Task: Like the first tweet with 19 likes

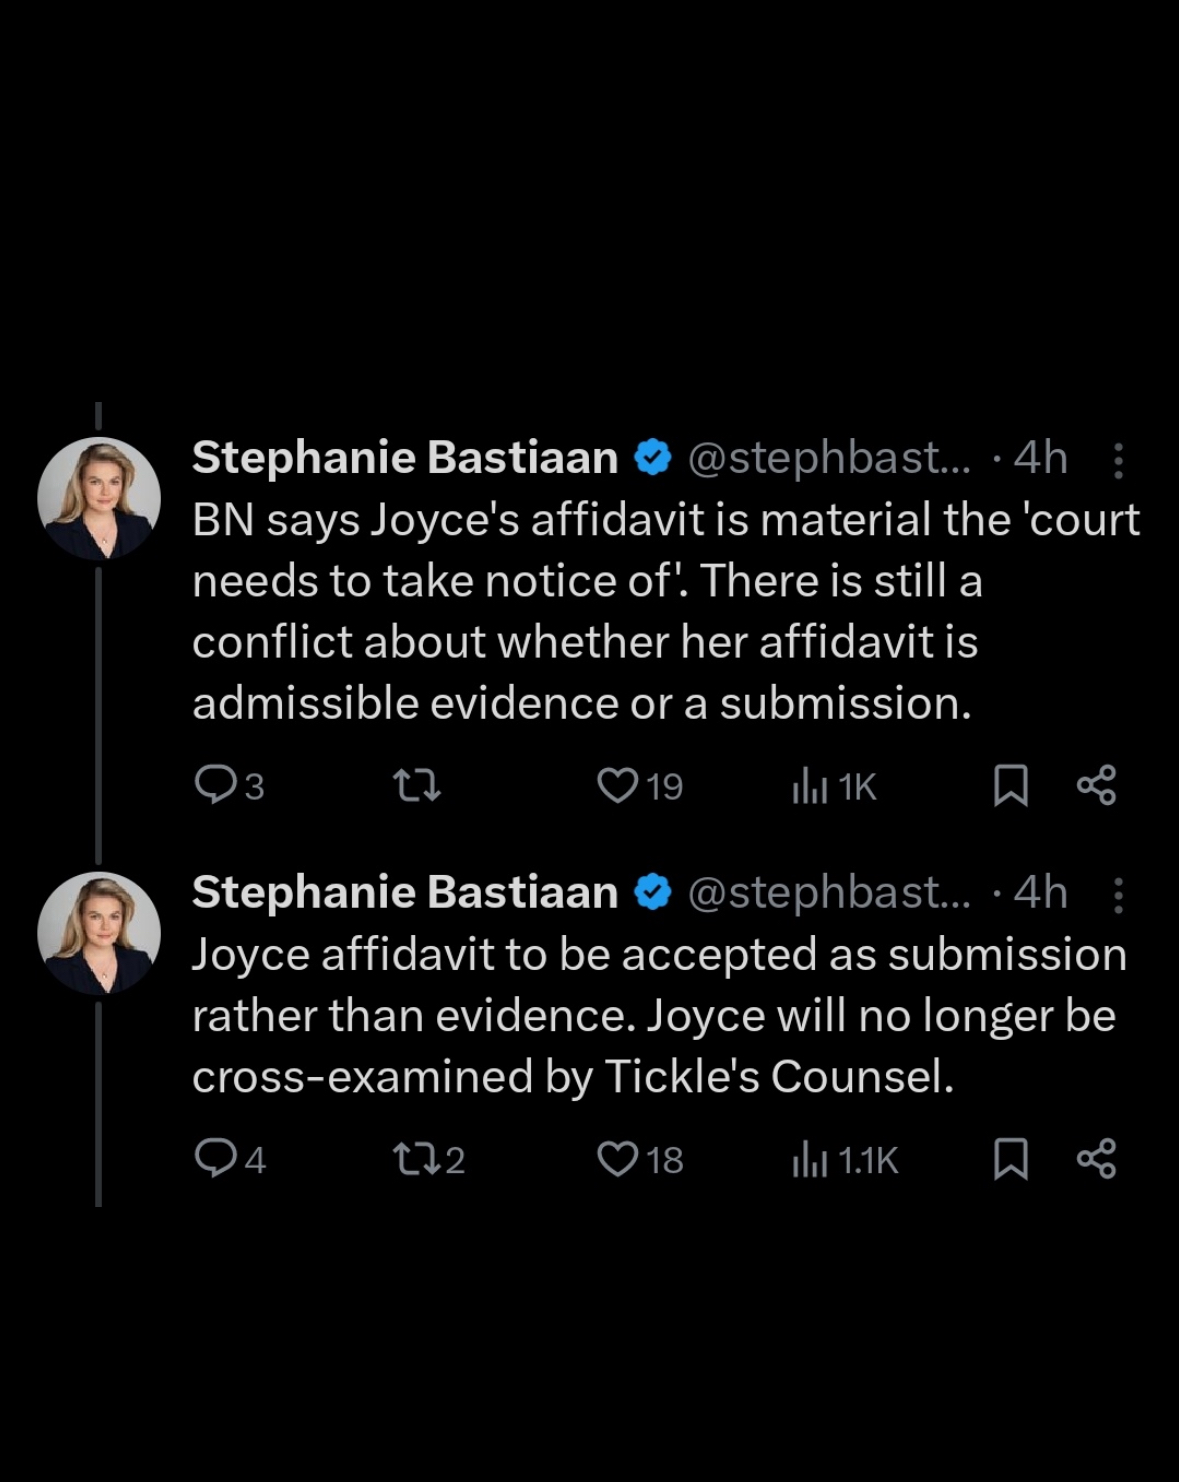Action: pos(640,786)
